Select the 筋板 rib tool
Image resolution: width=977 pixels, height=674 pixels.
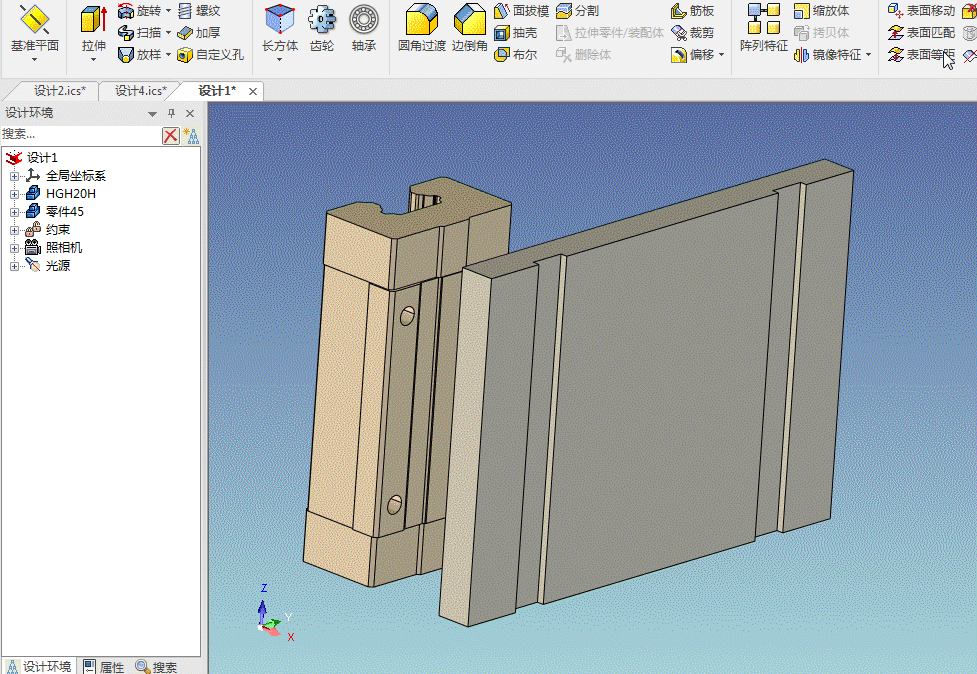pos(692,11)
